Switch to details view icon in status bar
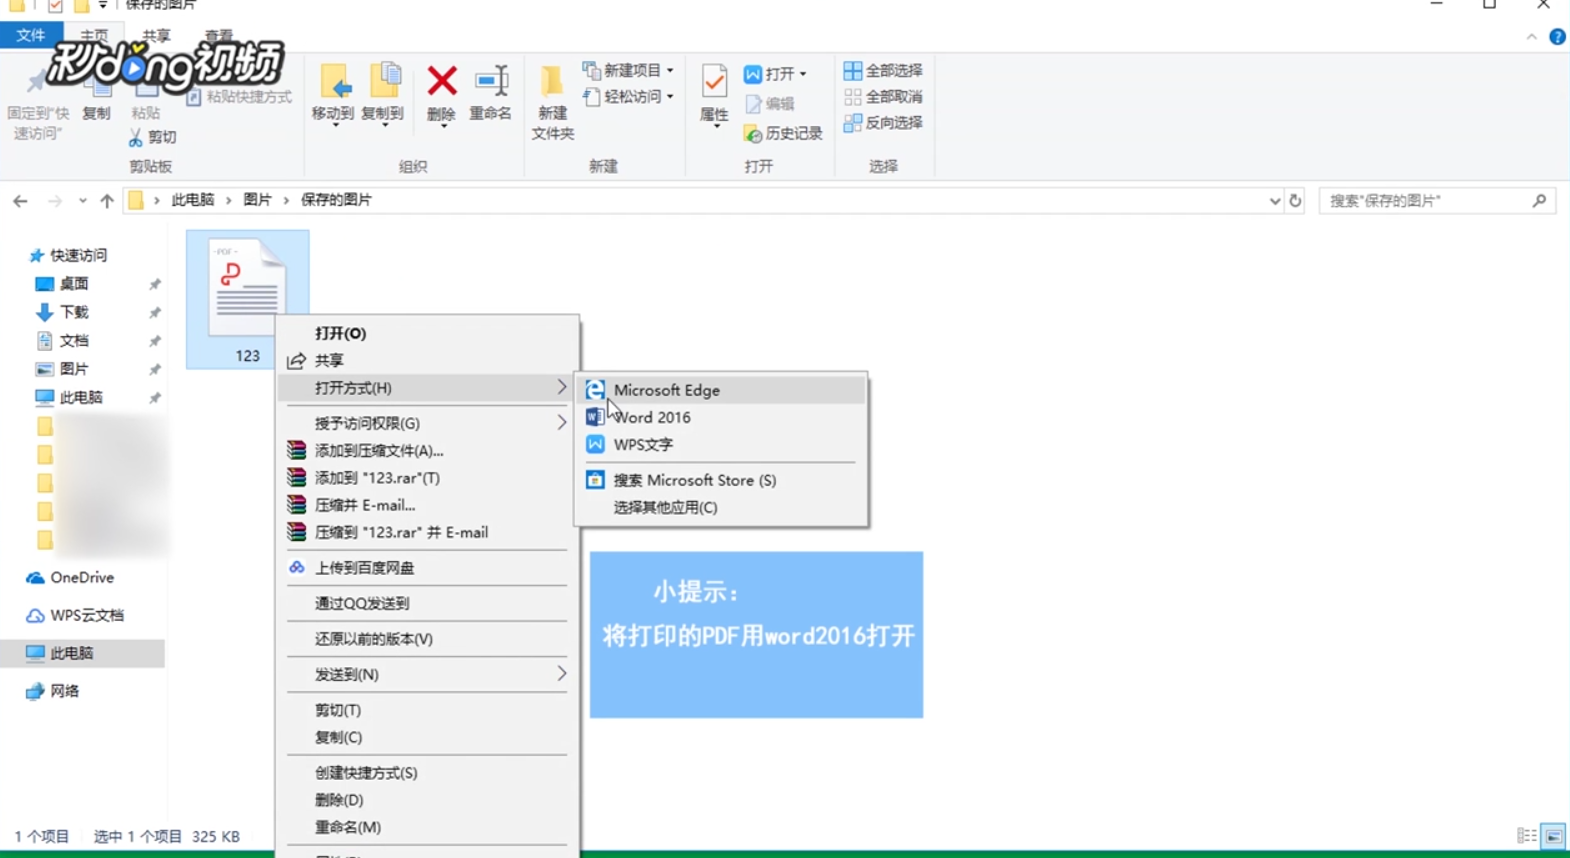Viewport: 1570px width, 858px height. [x=1527, y=836]
